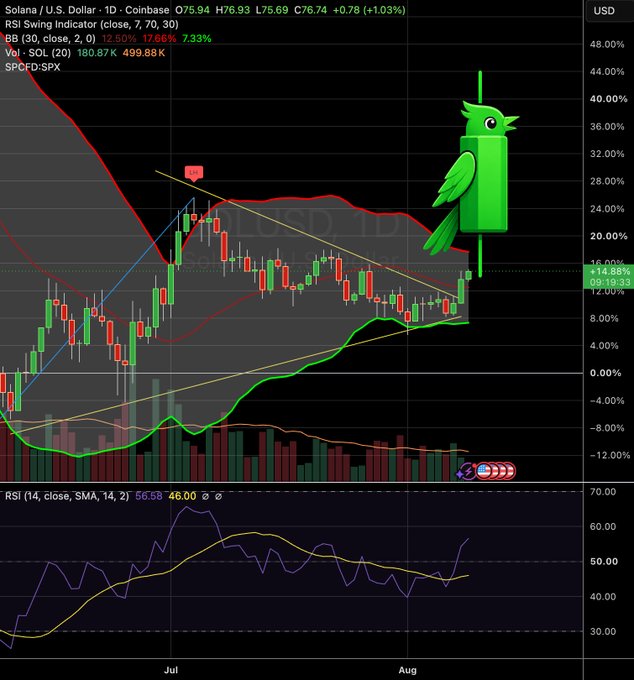Click the change value +0.78 (+1.03%)
The width and height of the screenshot is (634, 680).
click(x=369, y=10)
